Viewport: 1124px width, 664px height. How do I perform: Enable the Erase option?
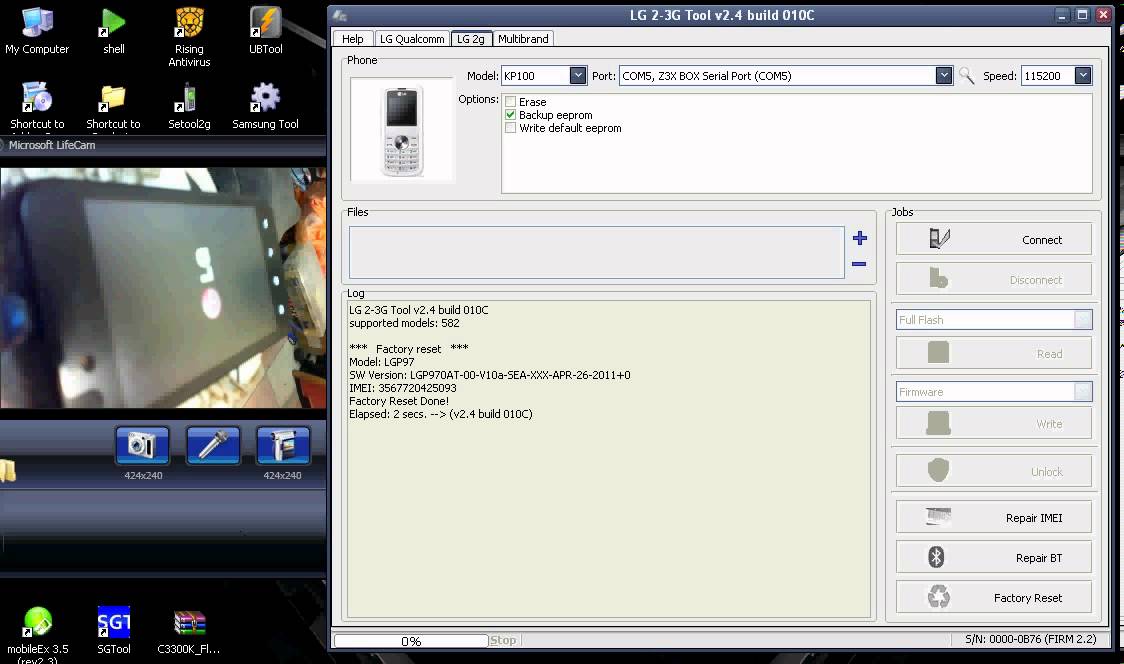510,102
